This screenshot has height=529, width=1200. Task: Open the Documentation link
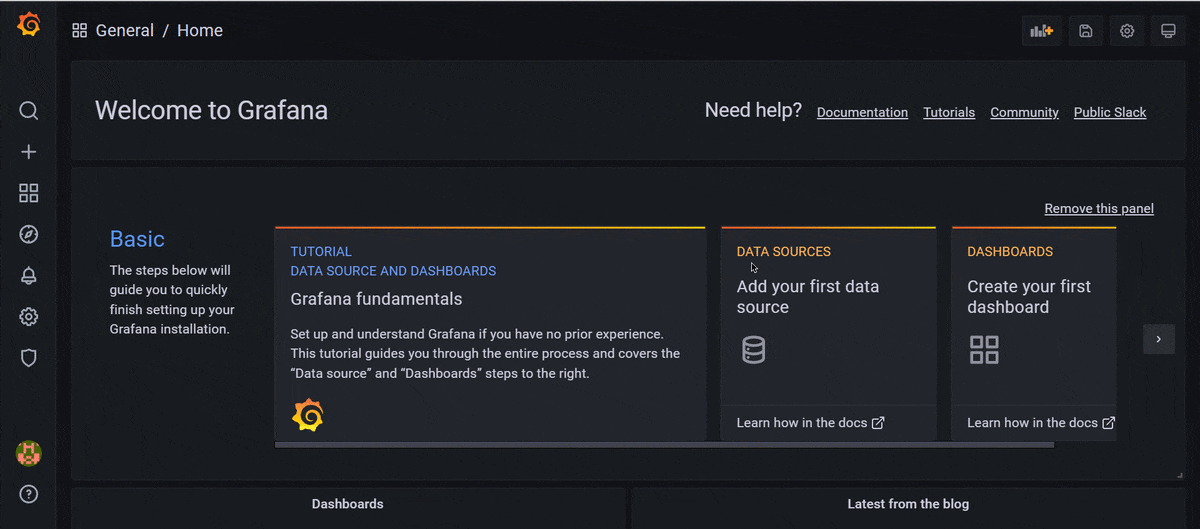[x=862, y=113]
